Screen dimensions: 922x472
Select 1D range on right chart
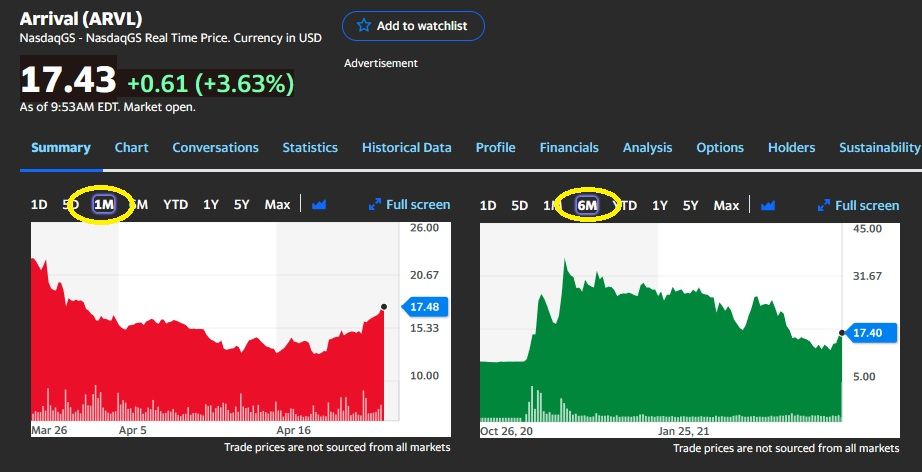[488, 206]
